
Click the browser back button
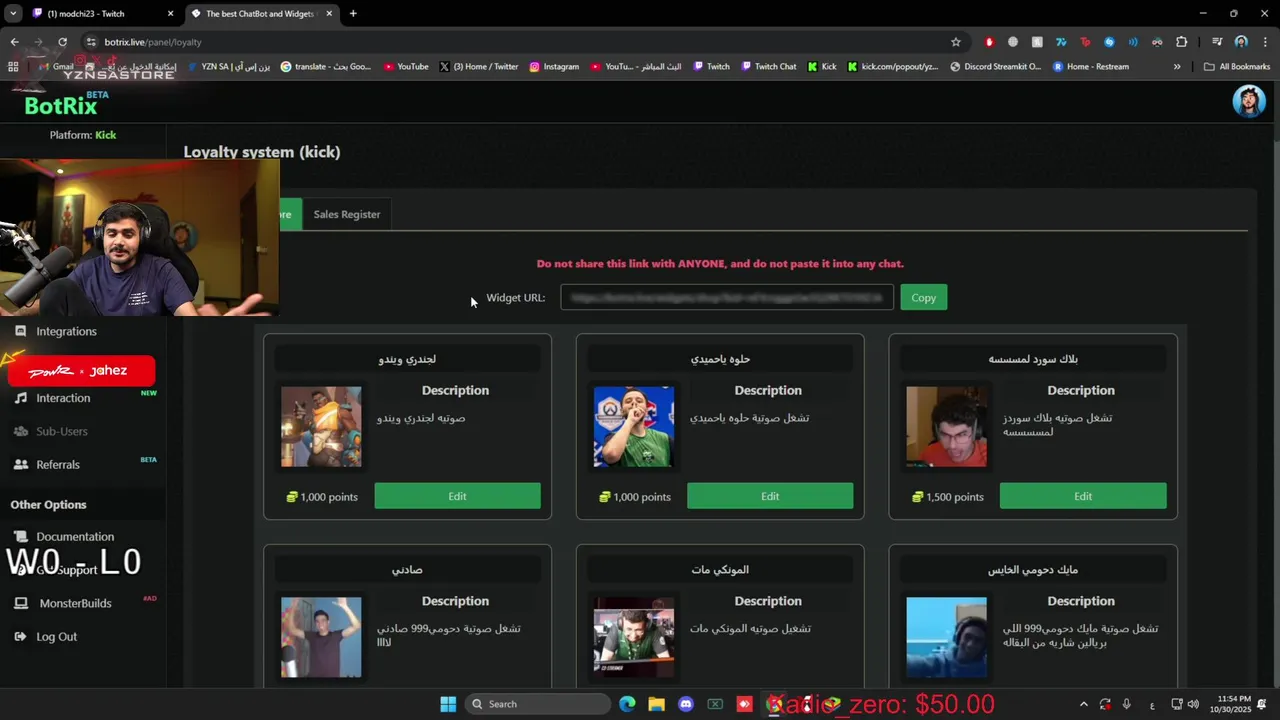click(14, 42)
